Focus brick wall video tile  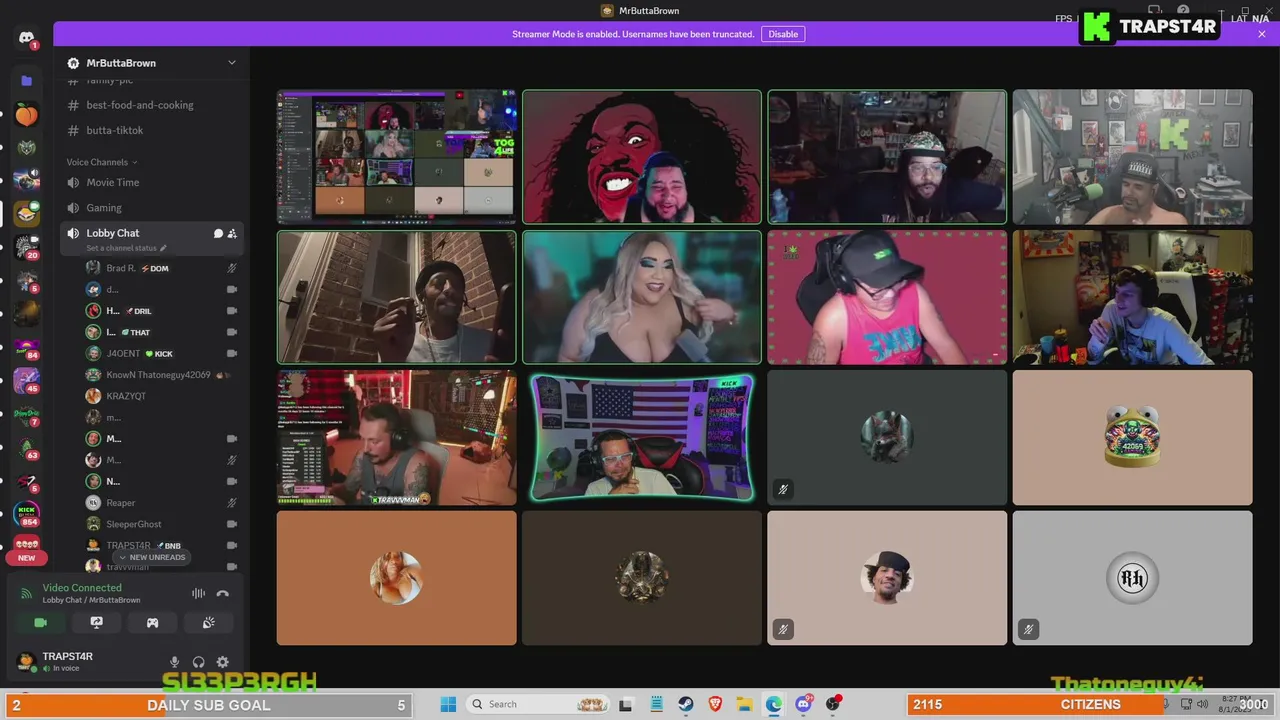coord(397,297)
